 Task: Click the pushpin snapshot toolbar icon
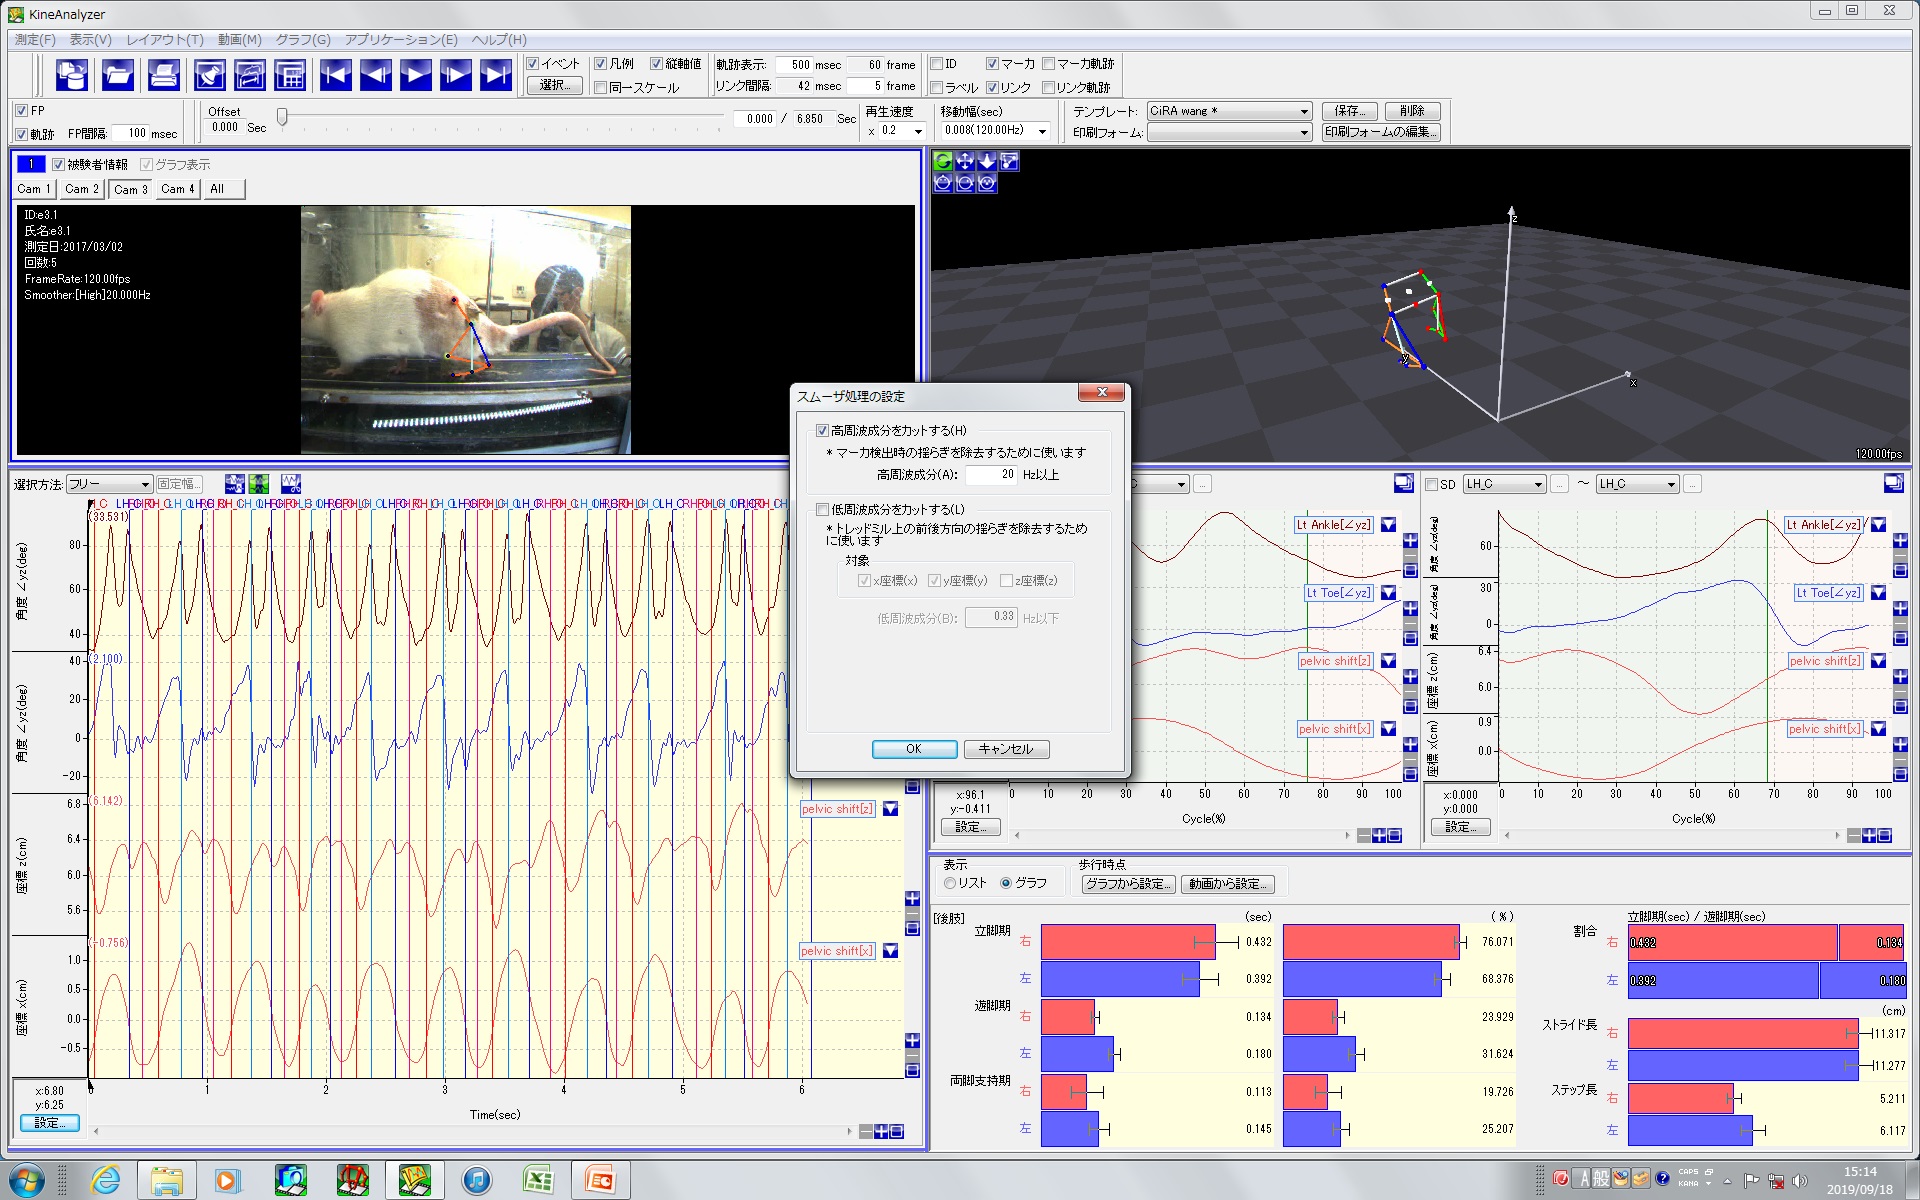[209, 75]
